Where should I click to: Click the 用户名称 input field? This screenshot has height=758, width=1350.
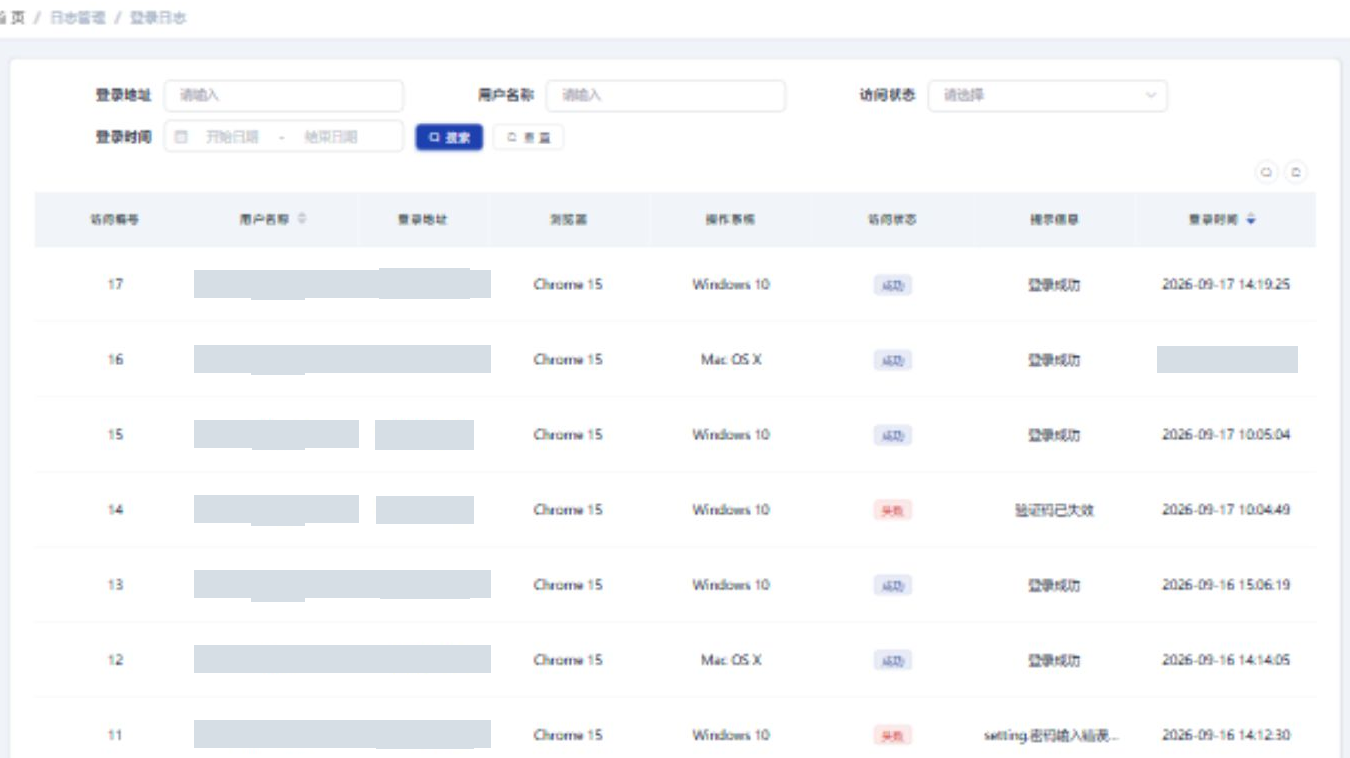[x=666, y=96]
